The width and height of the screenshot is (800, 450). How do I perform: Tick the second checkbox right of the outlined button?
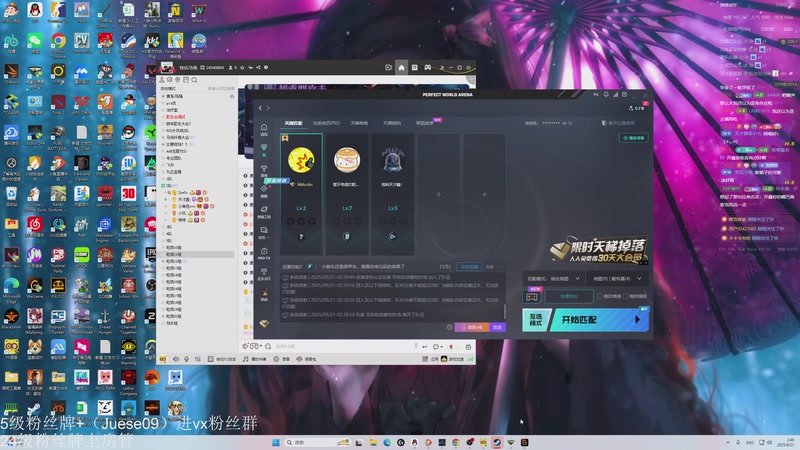pos(626,296)
